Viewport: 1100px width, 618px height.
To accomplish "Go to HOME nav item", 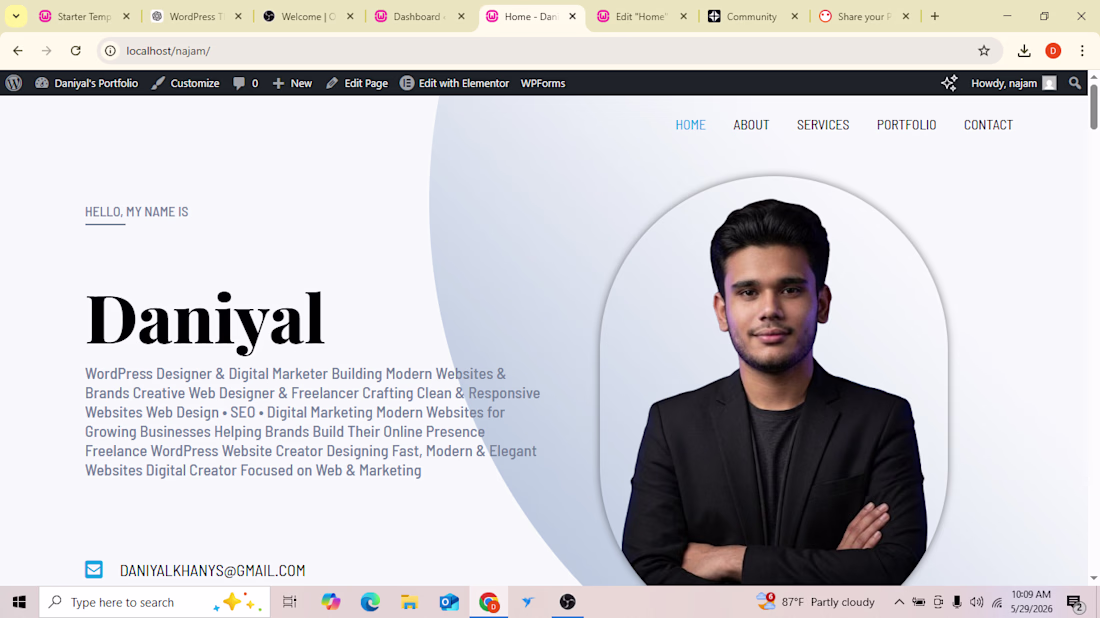I will [690, 125].
